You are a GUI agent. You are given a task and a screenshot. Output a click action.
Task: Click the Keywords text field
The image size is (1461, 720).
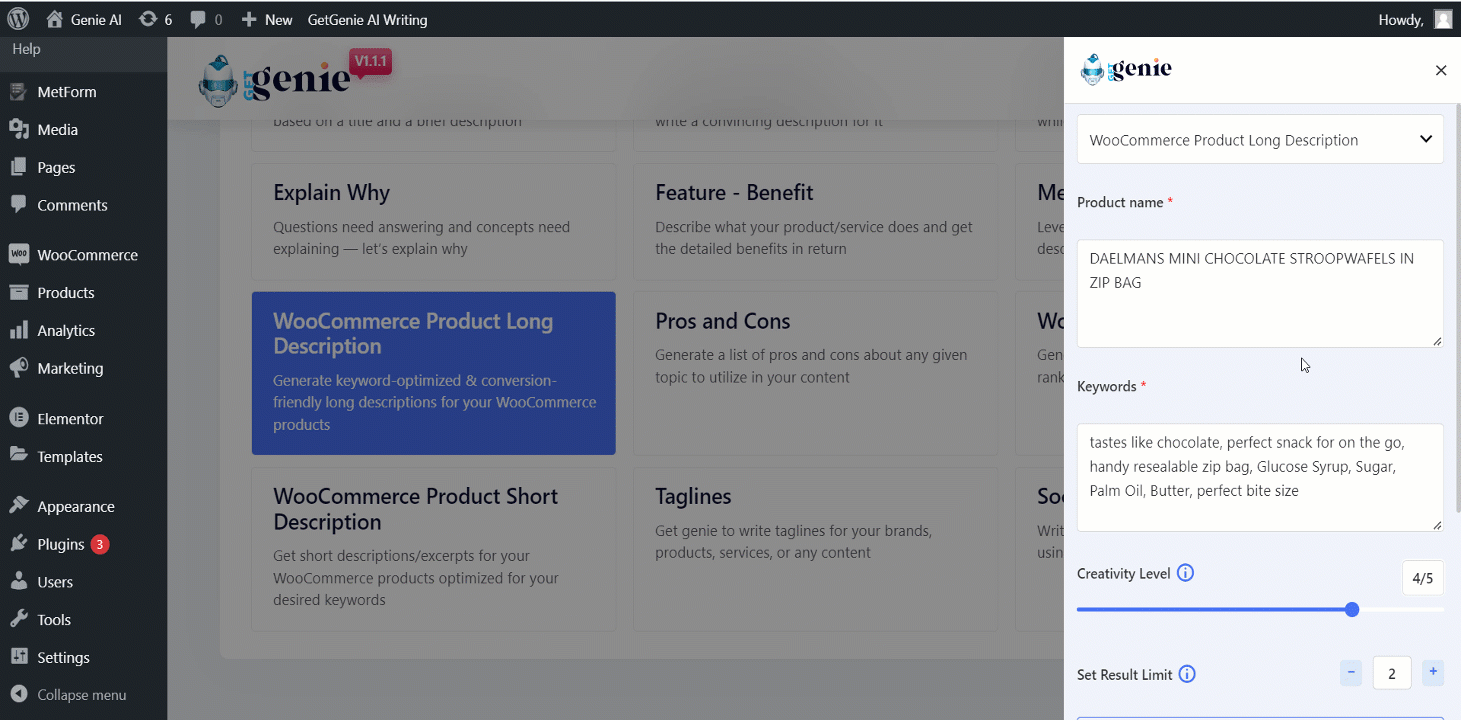[x=1260, y=477]
